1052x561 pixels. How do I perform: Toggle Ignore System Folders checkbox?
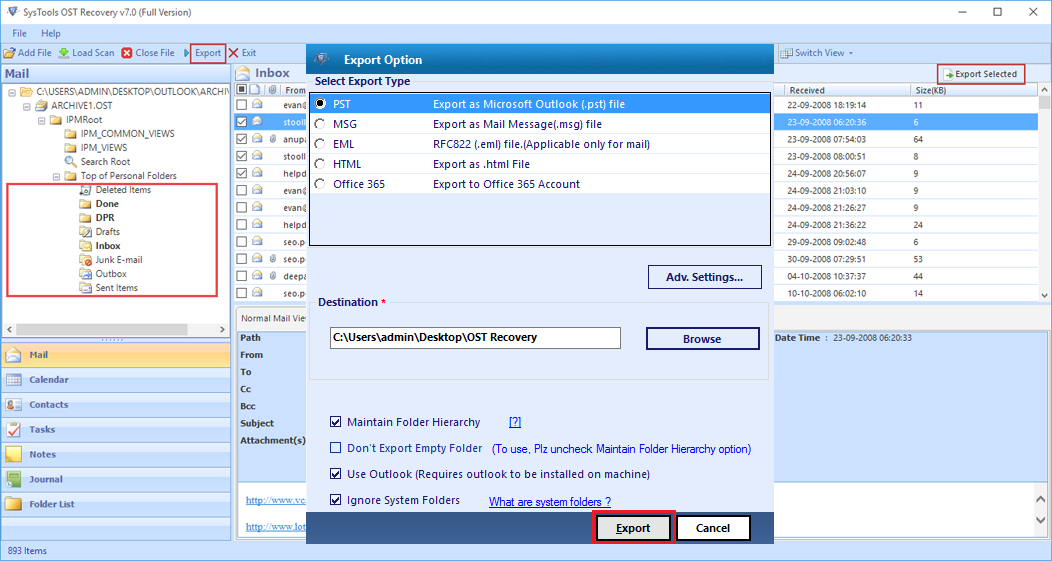[x=335, y=500]
